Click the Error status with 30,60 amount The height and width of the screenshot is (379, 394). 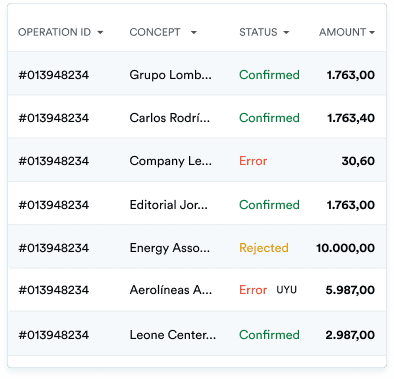253,161
